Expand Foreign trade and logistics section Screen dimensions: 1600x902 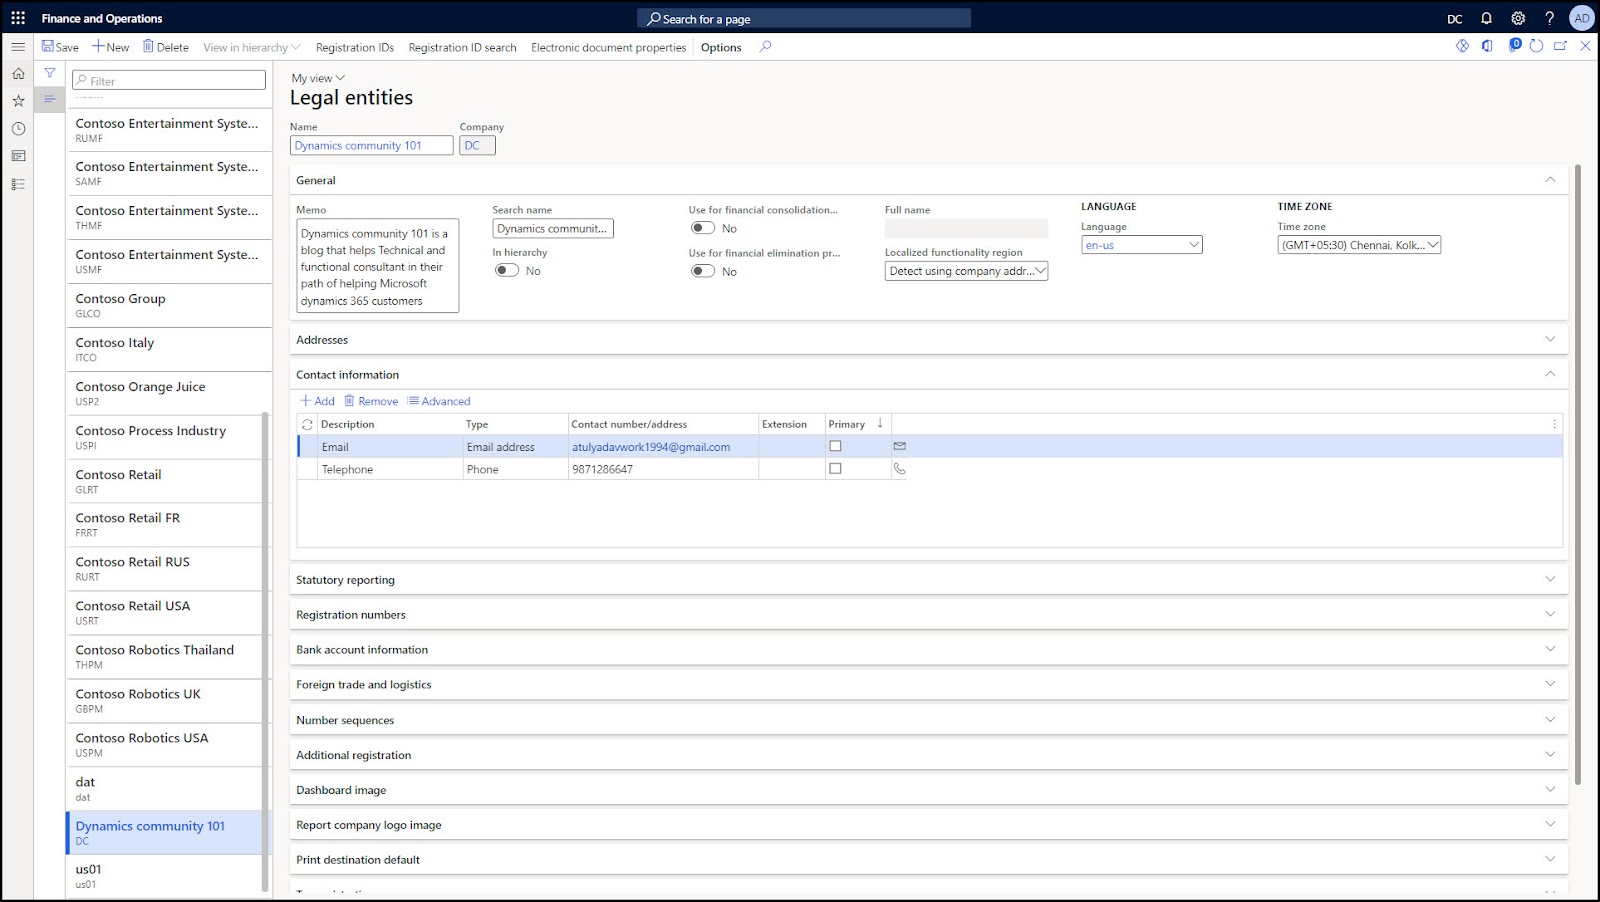[x=1550, y=684]
